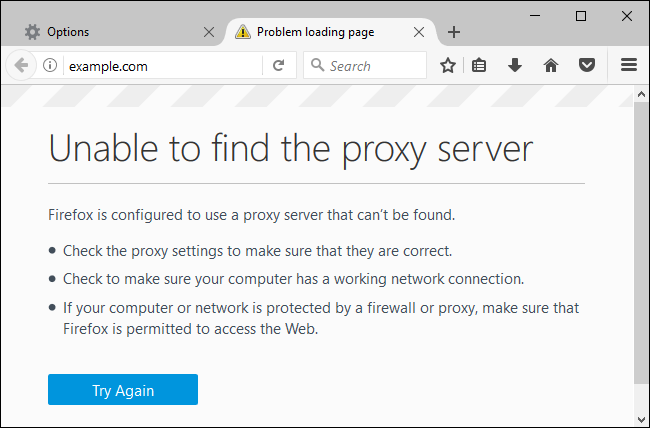Image resolution: width=650 pixels, height=428 pixels.
Task: Click the back arrow button
Action: pos(20,66)
